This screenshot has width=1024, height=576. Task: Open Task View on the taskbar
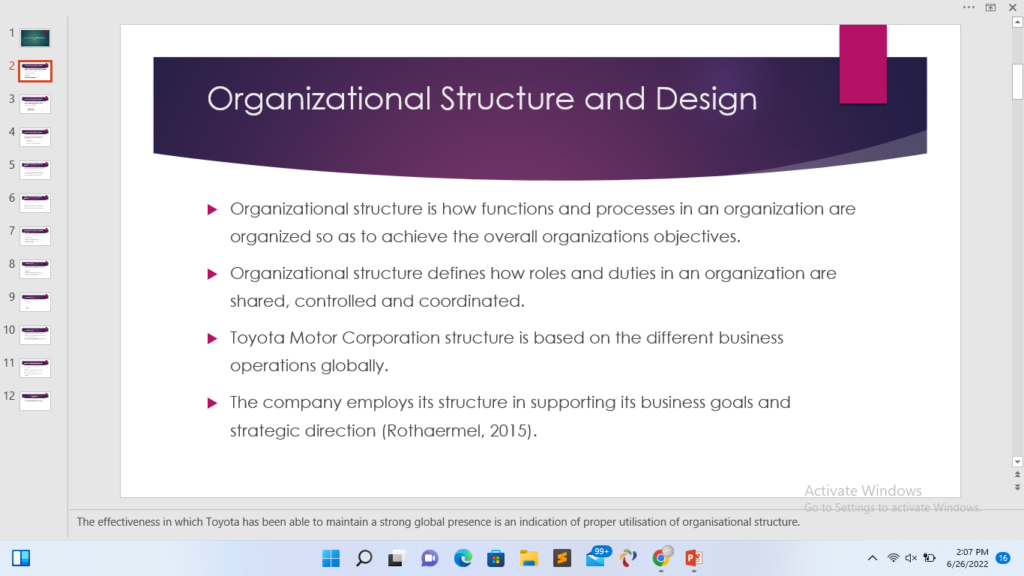[396, 558]
